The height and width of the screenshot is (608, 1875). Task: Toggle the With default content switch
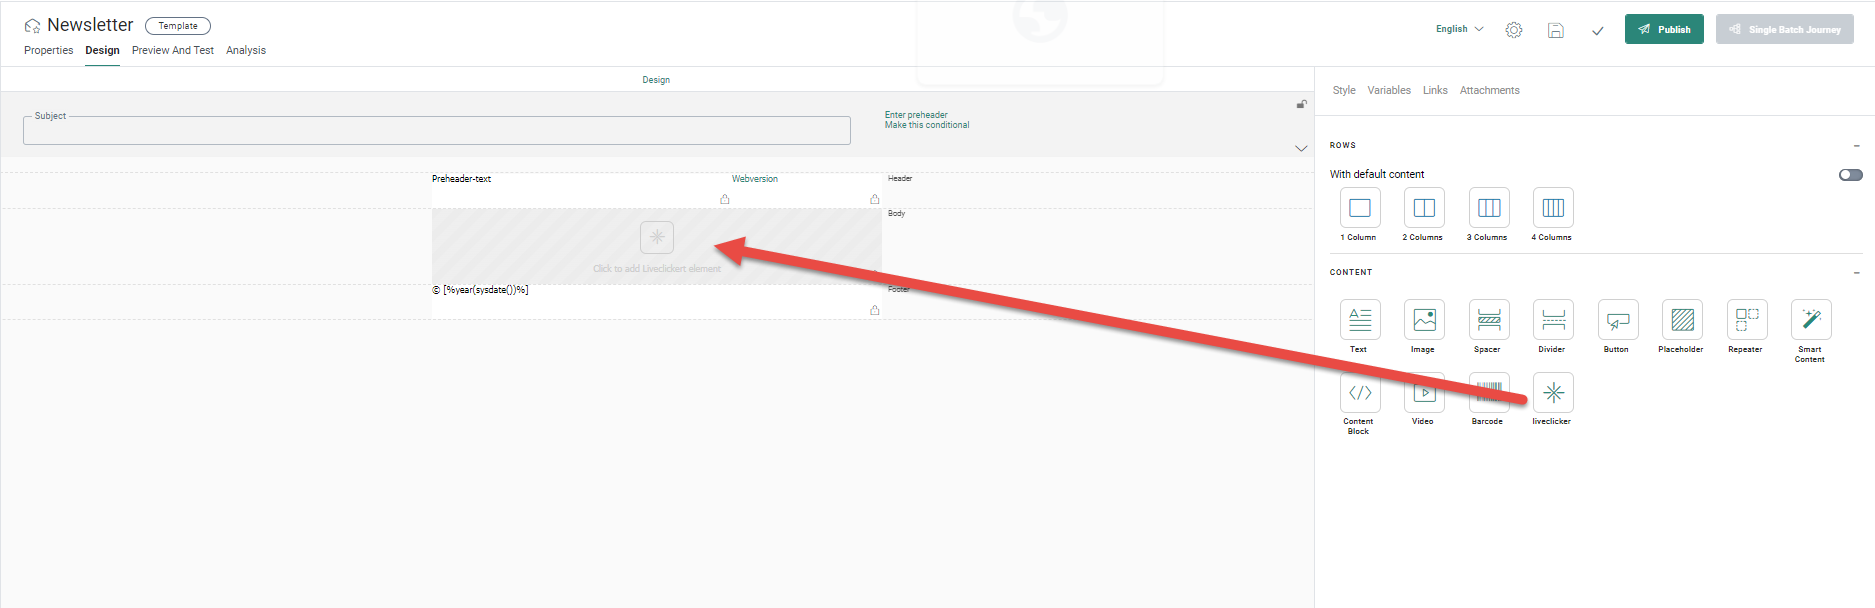[1850, 175]
